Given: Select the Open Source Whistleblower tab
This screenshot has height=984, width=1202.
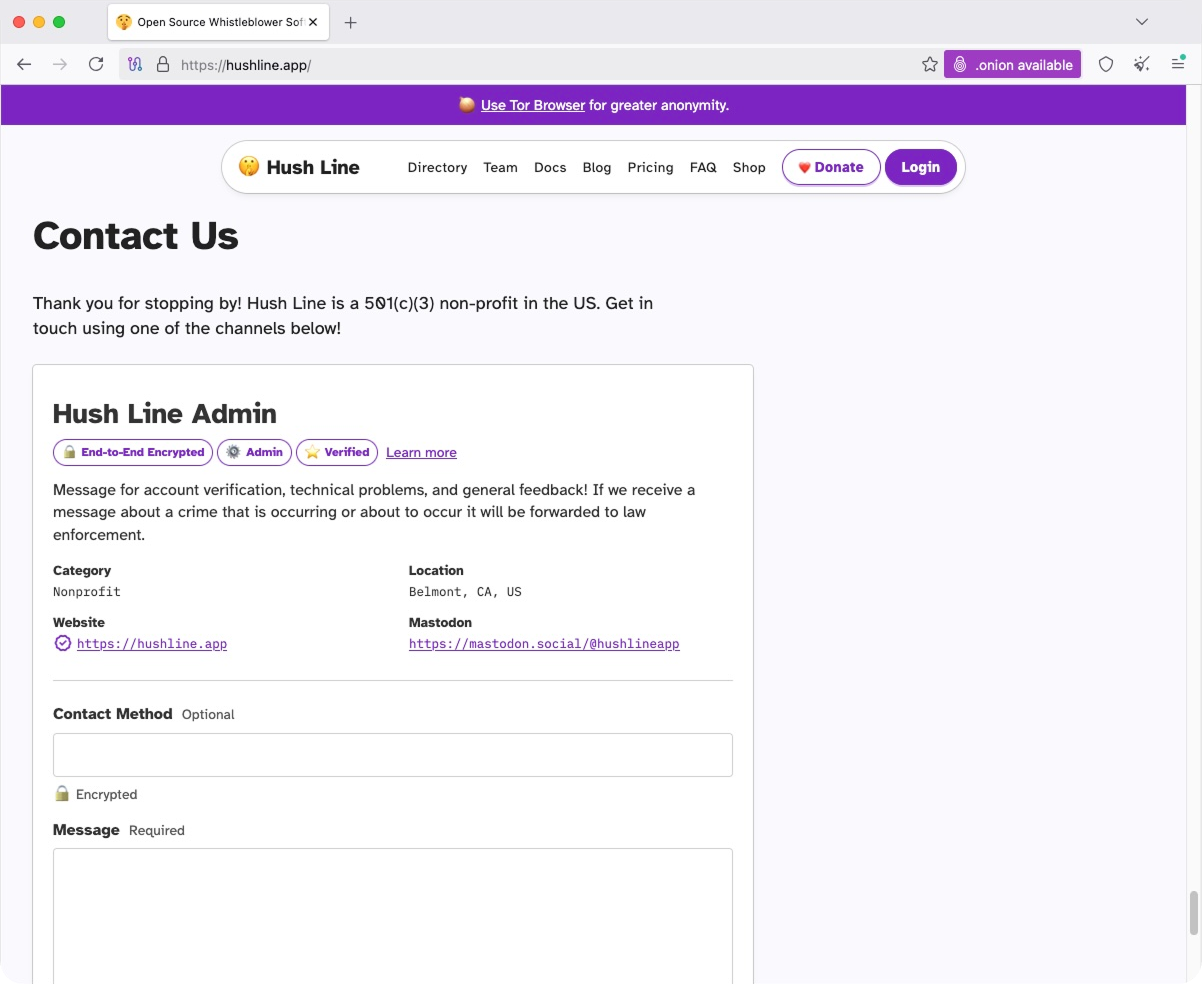Looking at the screenshot, I should pos(217,22).
